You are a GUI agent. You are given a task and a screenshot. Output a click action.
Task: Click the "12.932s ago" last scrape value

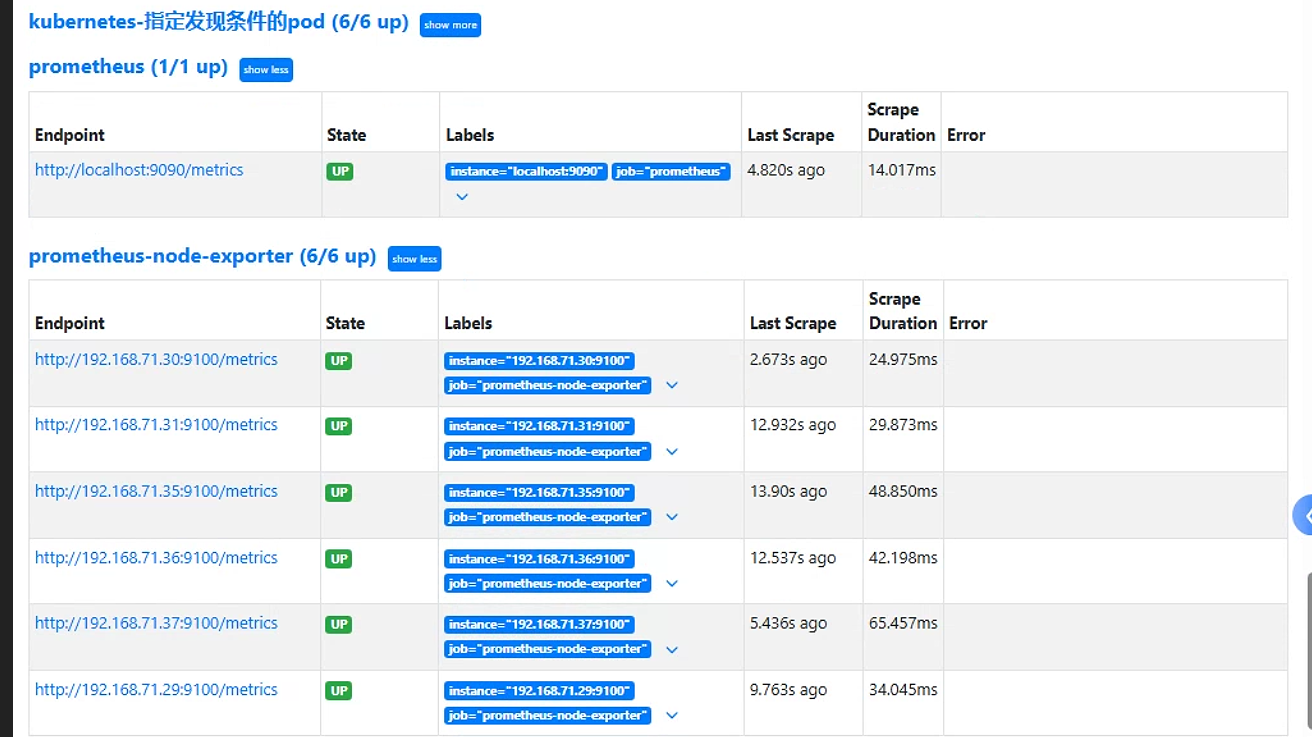(x=793, y=425)
